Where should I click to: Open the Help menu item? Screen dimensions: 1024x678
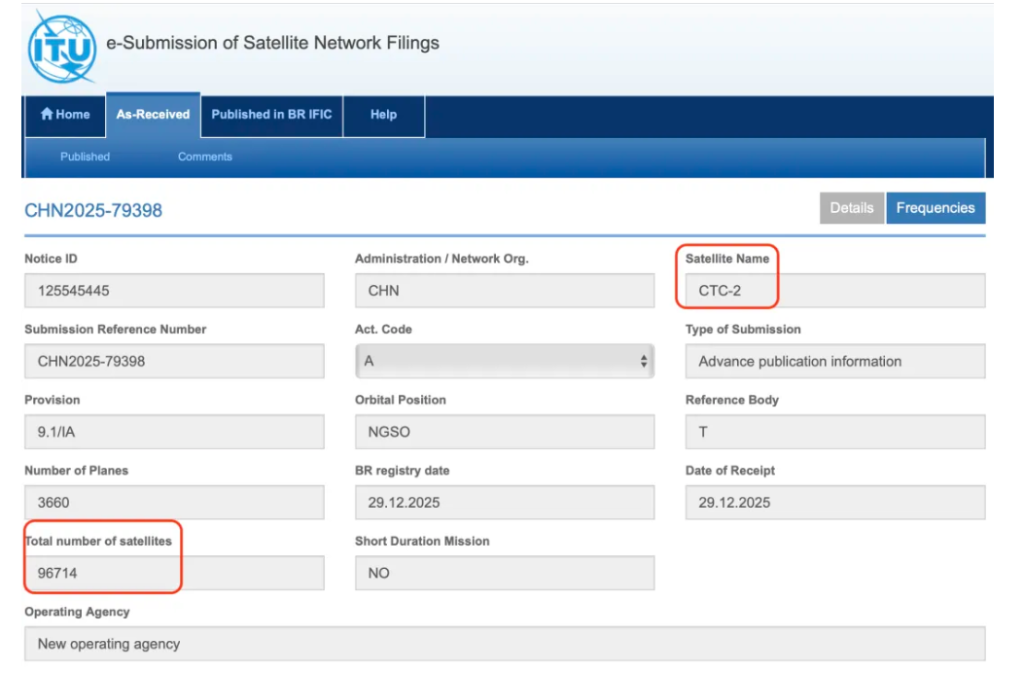[x=383, y=115]
